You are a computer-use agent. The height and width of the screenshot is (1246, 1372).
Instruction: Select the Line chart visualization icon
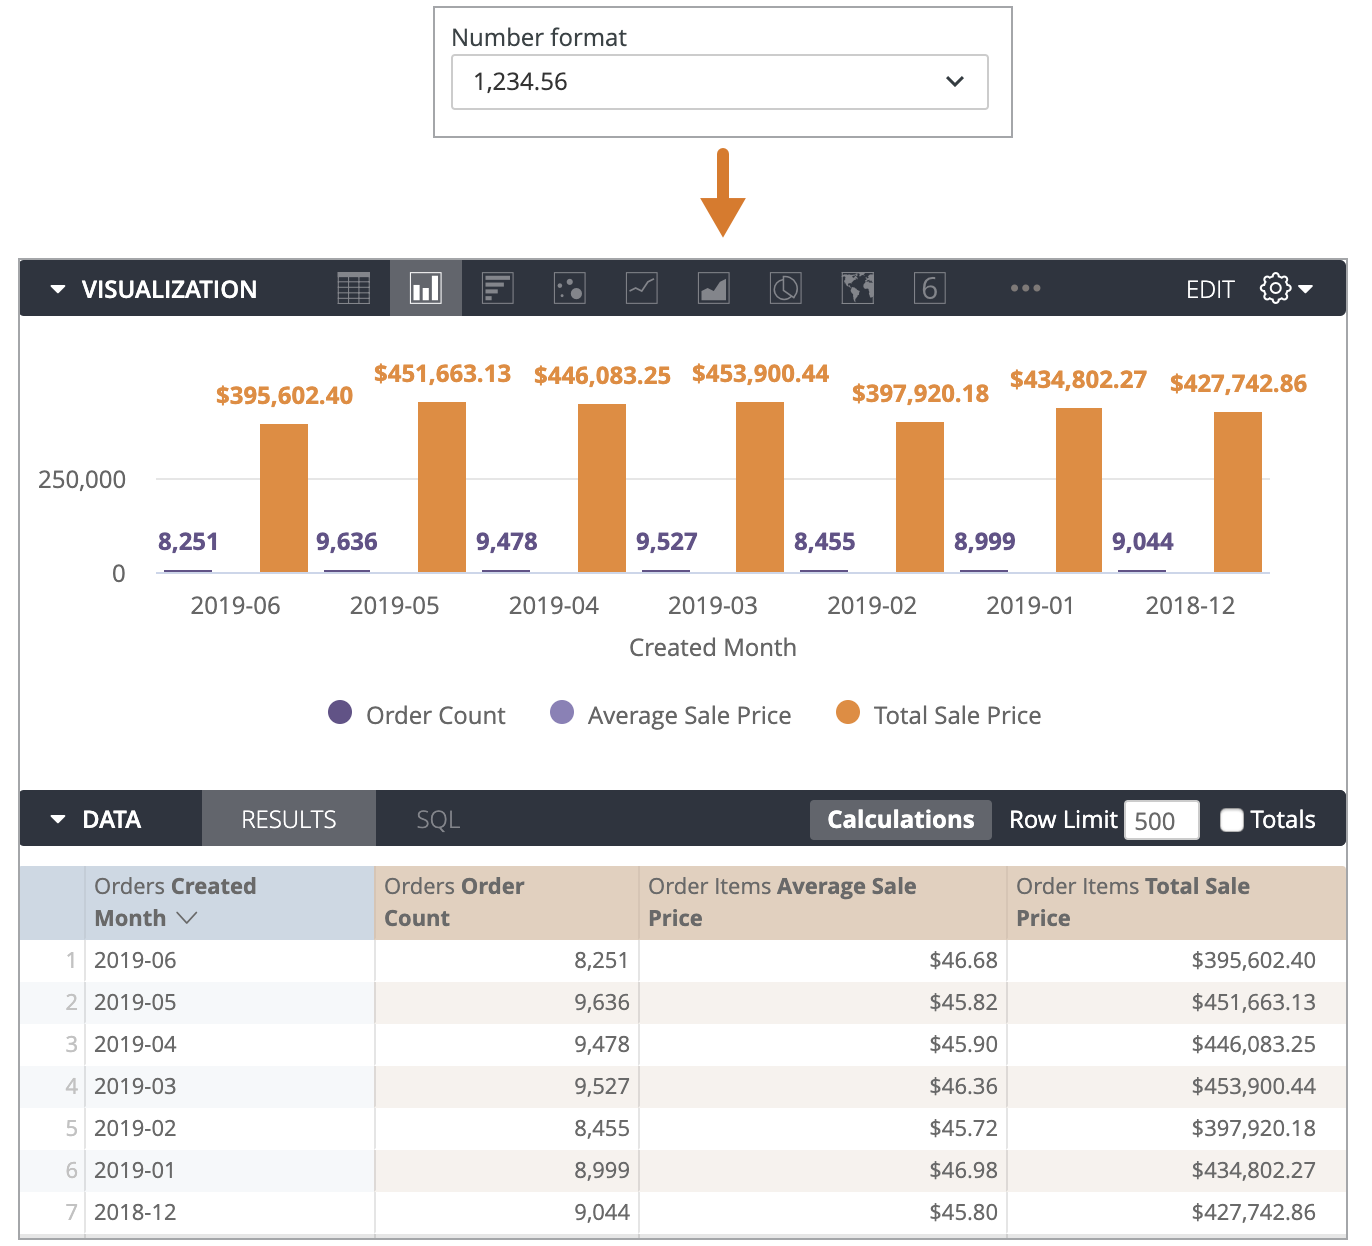641,288
